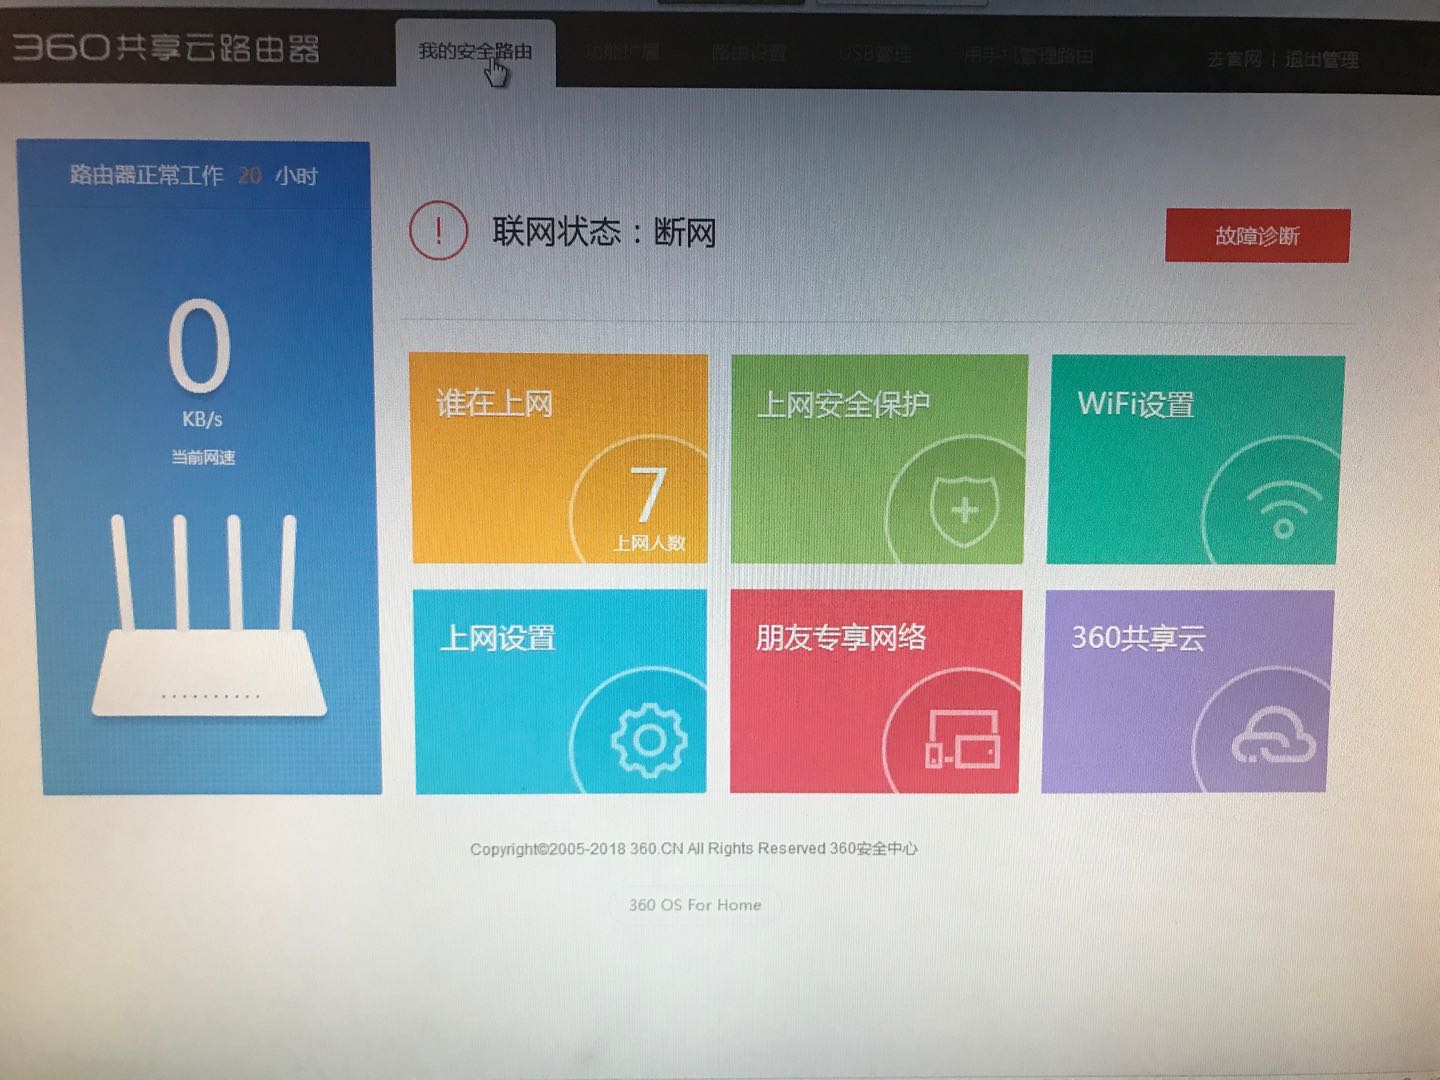Switch to the 路由设置 tab
Image resolution: width=1440 pixels, height=1080 pixels.
click(749, 53)
